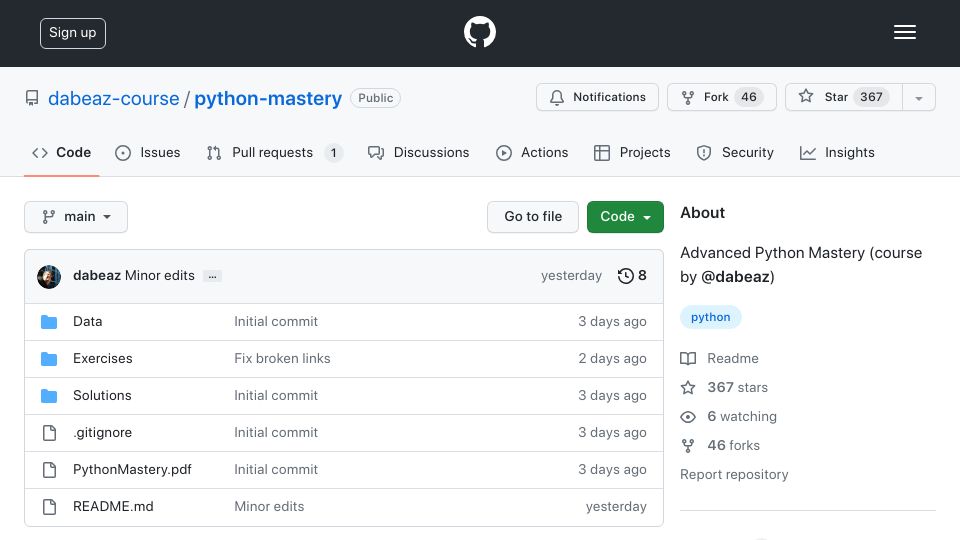Click the python topic tag
Screen dimensions: 960x540
pyautogui.click(x=710, y=317)
